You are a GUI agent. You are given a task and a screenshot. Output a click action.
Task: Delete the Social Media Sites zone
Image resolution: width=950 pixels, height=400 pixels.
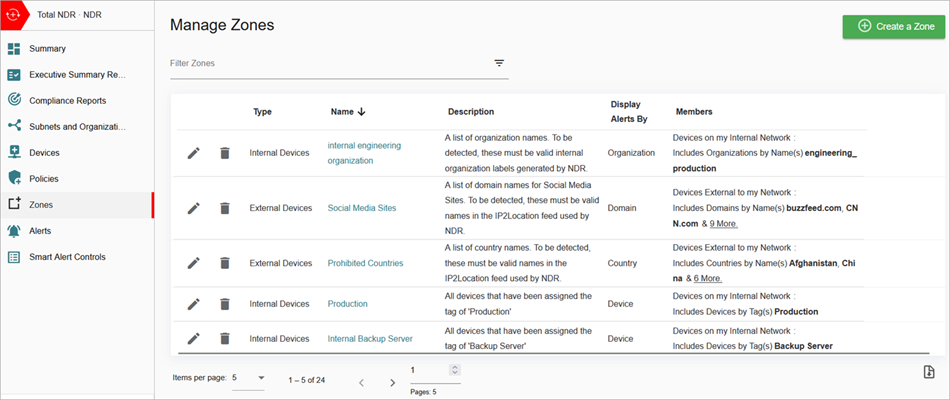[x=225, y=208]
